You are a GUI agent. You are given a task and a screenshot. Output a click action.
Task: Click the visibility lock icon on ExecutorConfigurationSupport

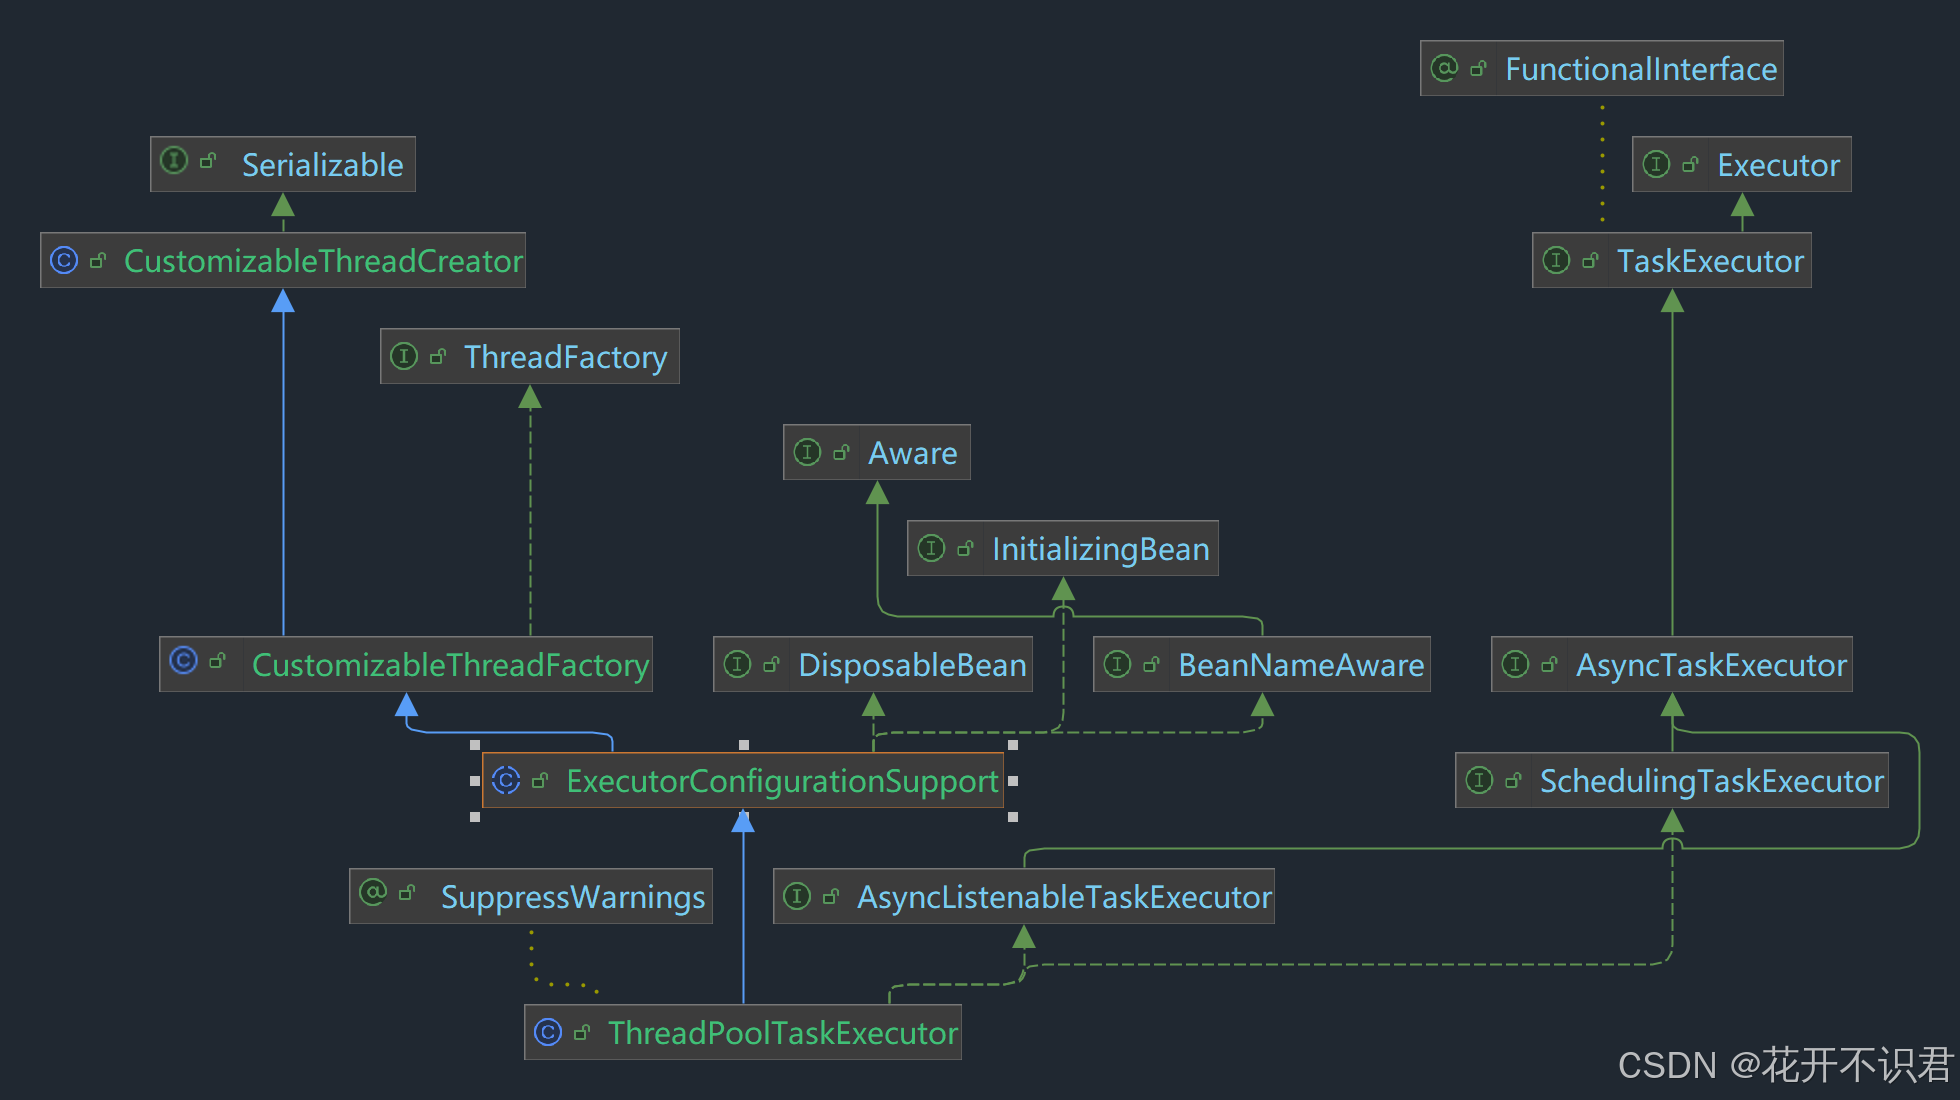540,780
